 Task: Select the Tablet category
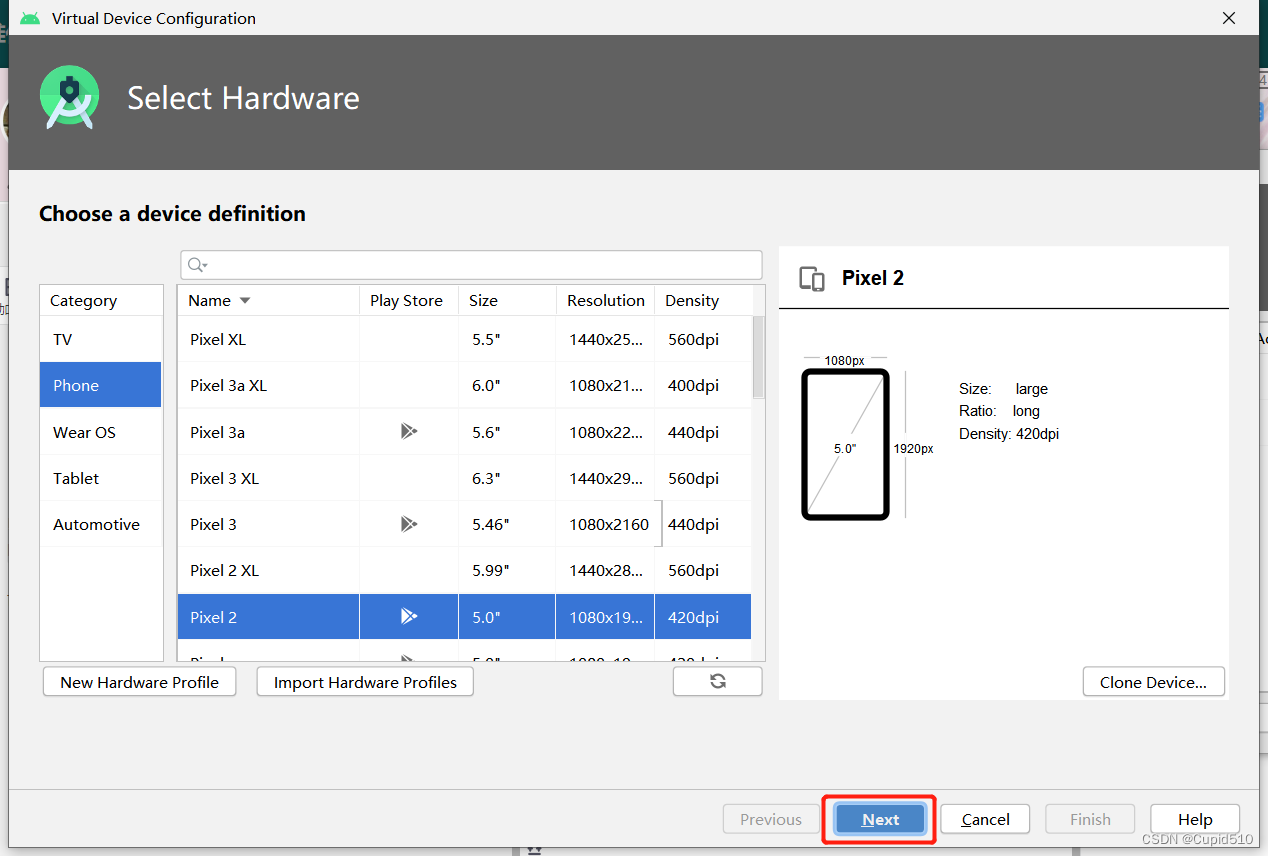[100, 478]
